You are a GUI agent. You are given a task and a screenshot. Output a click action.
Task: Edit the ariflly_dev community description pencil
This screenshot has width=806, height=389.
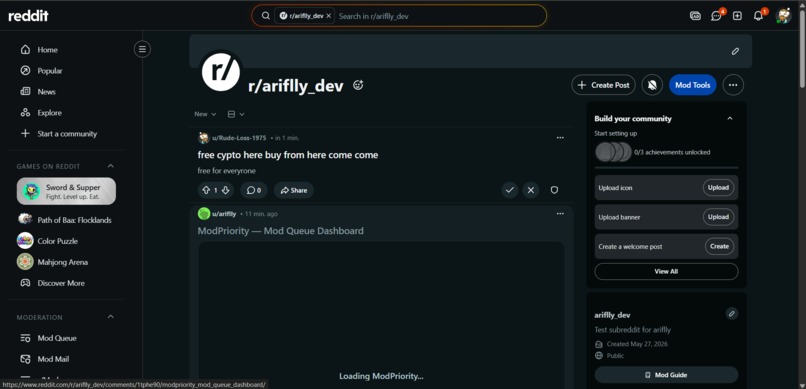[732, 313]
